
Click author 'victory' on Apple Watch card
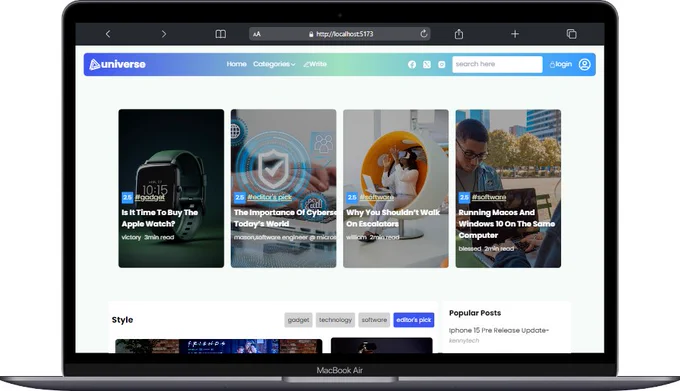[131, 237]
